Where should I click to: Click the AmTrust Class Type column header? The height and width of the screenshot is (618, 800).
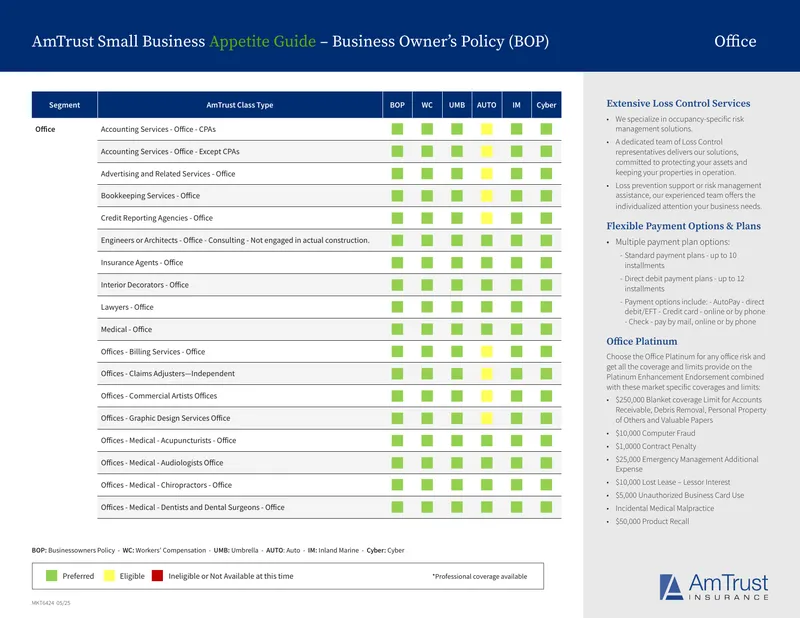pos(240,105)
